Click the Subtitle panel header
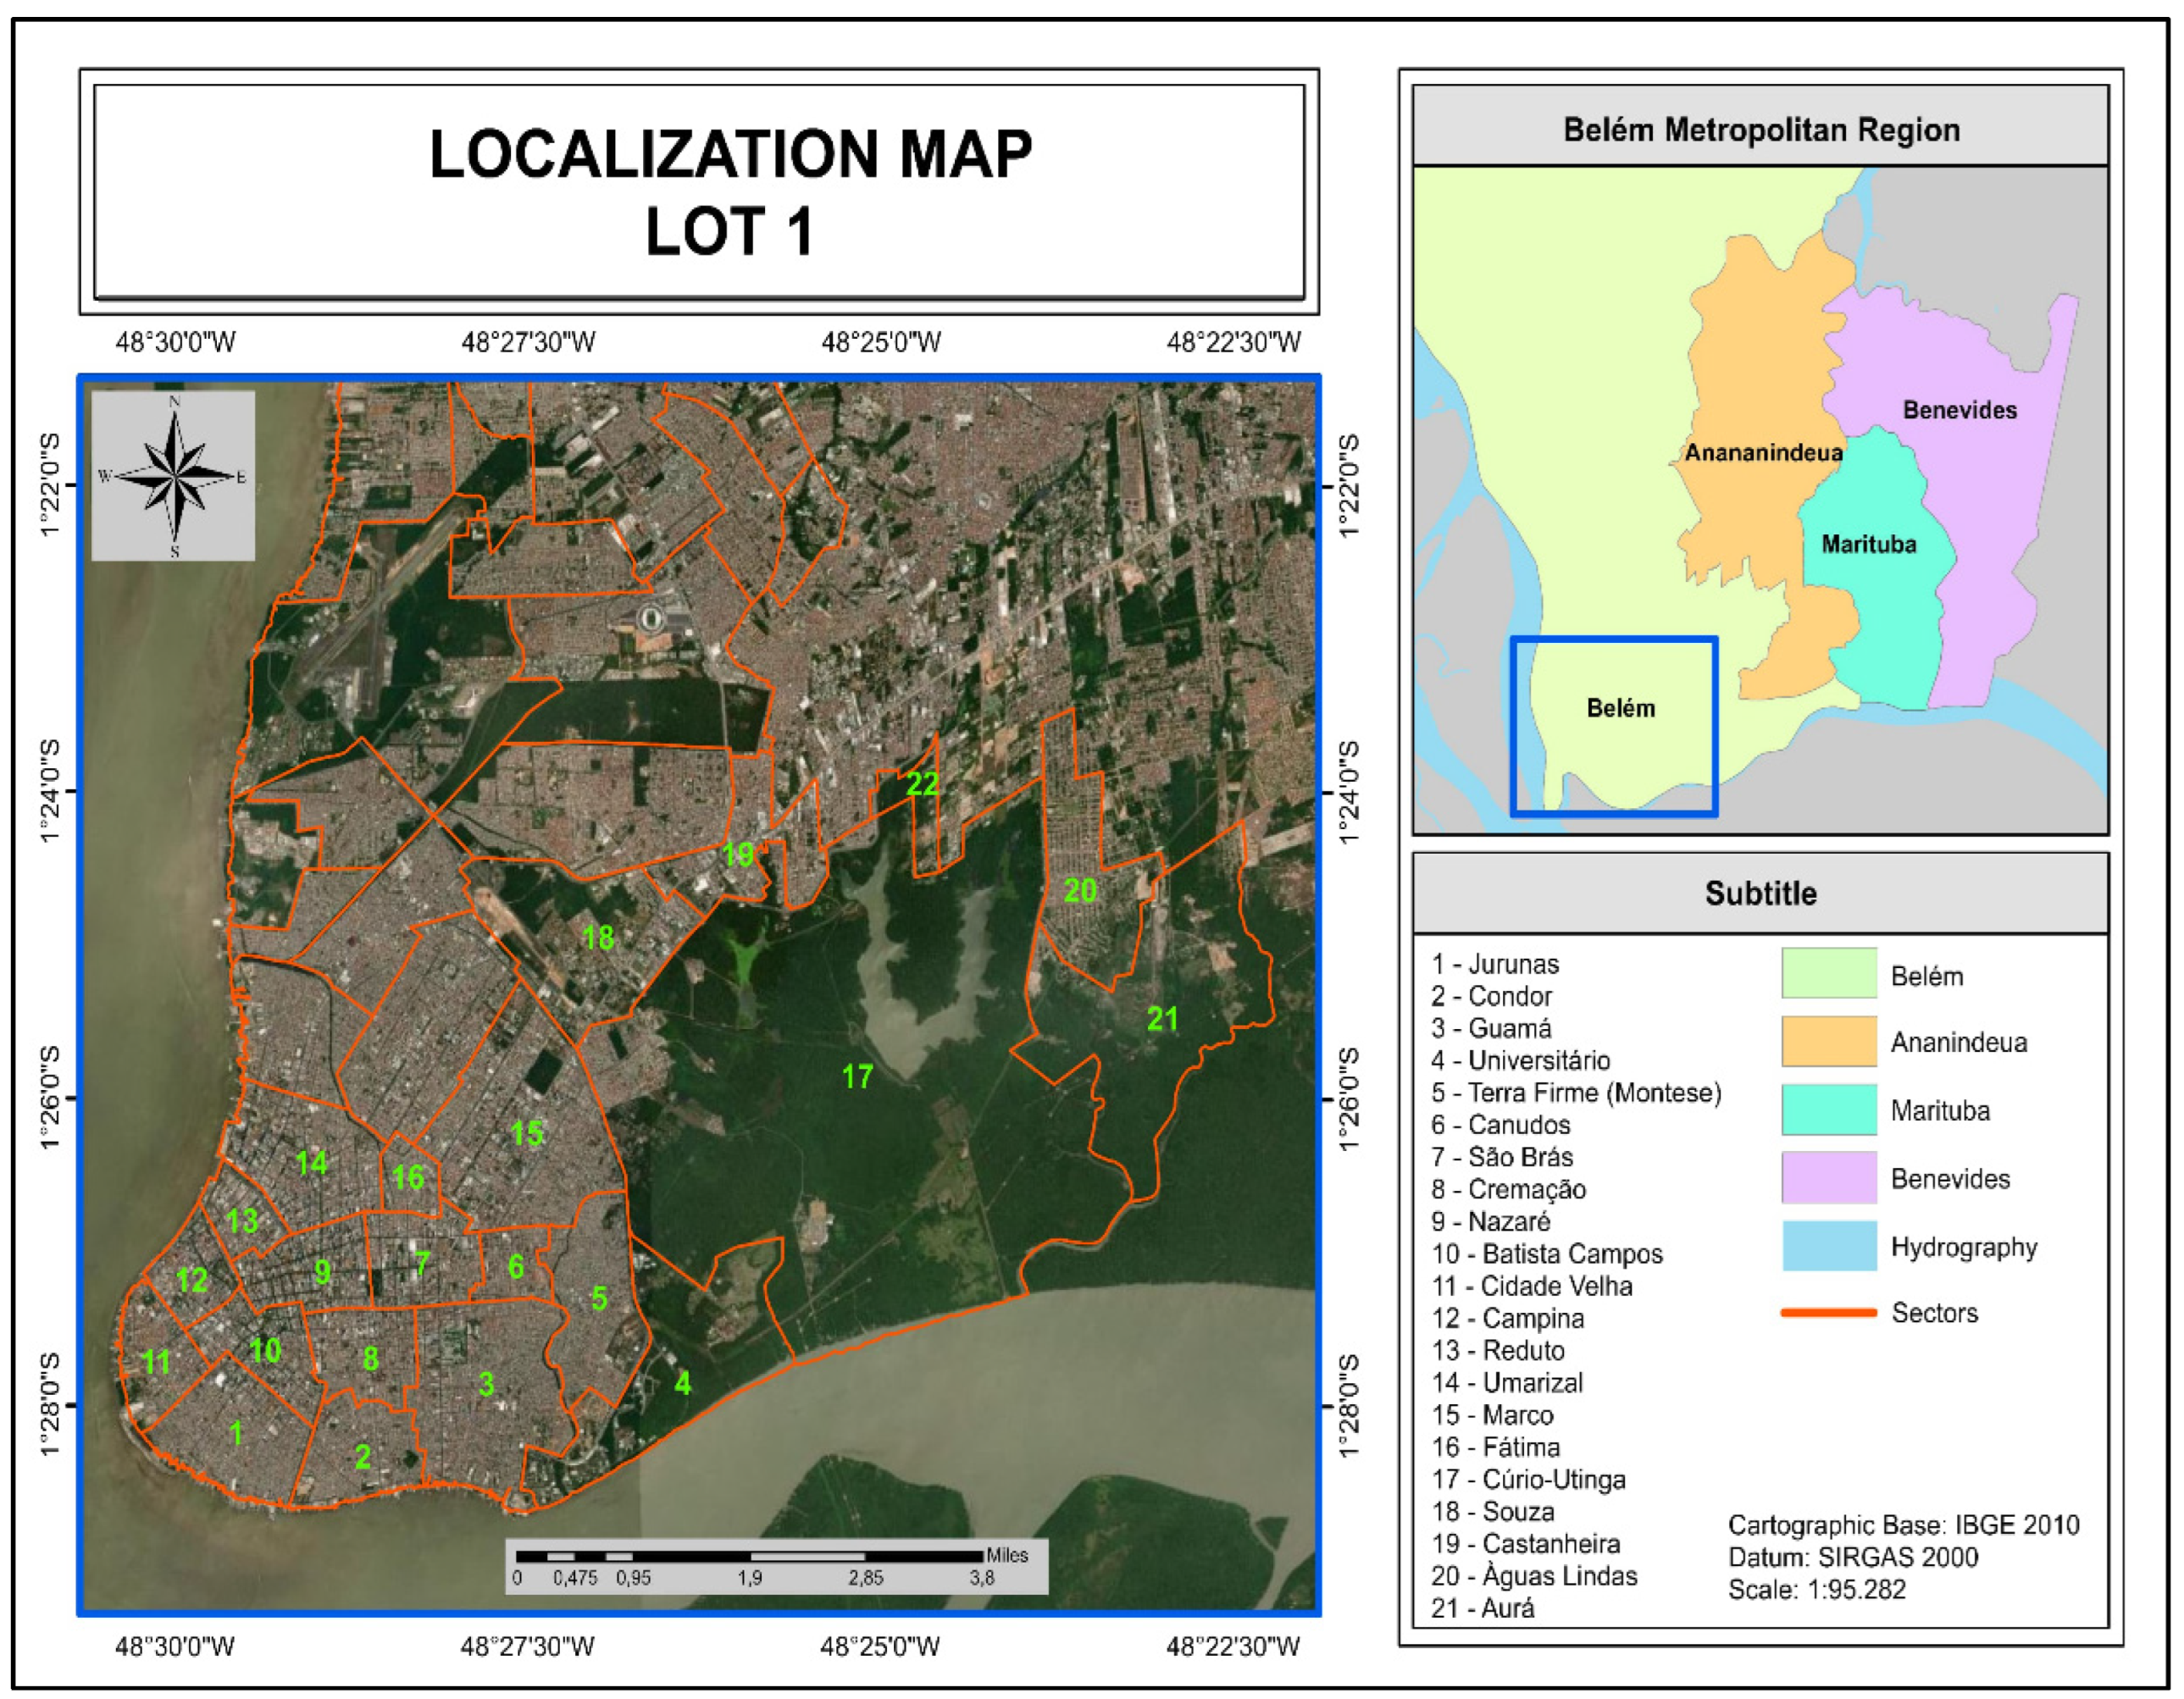Image resolution: width=2184 pixels, height=1699 pixels. tap(1760, 893)
